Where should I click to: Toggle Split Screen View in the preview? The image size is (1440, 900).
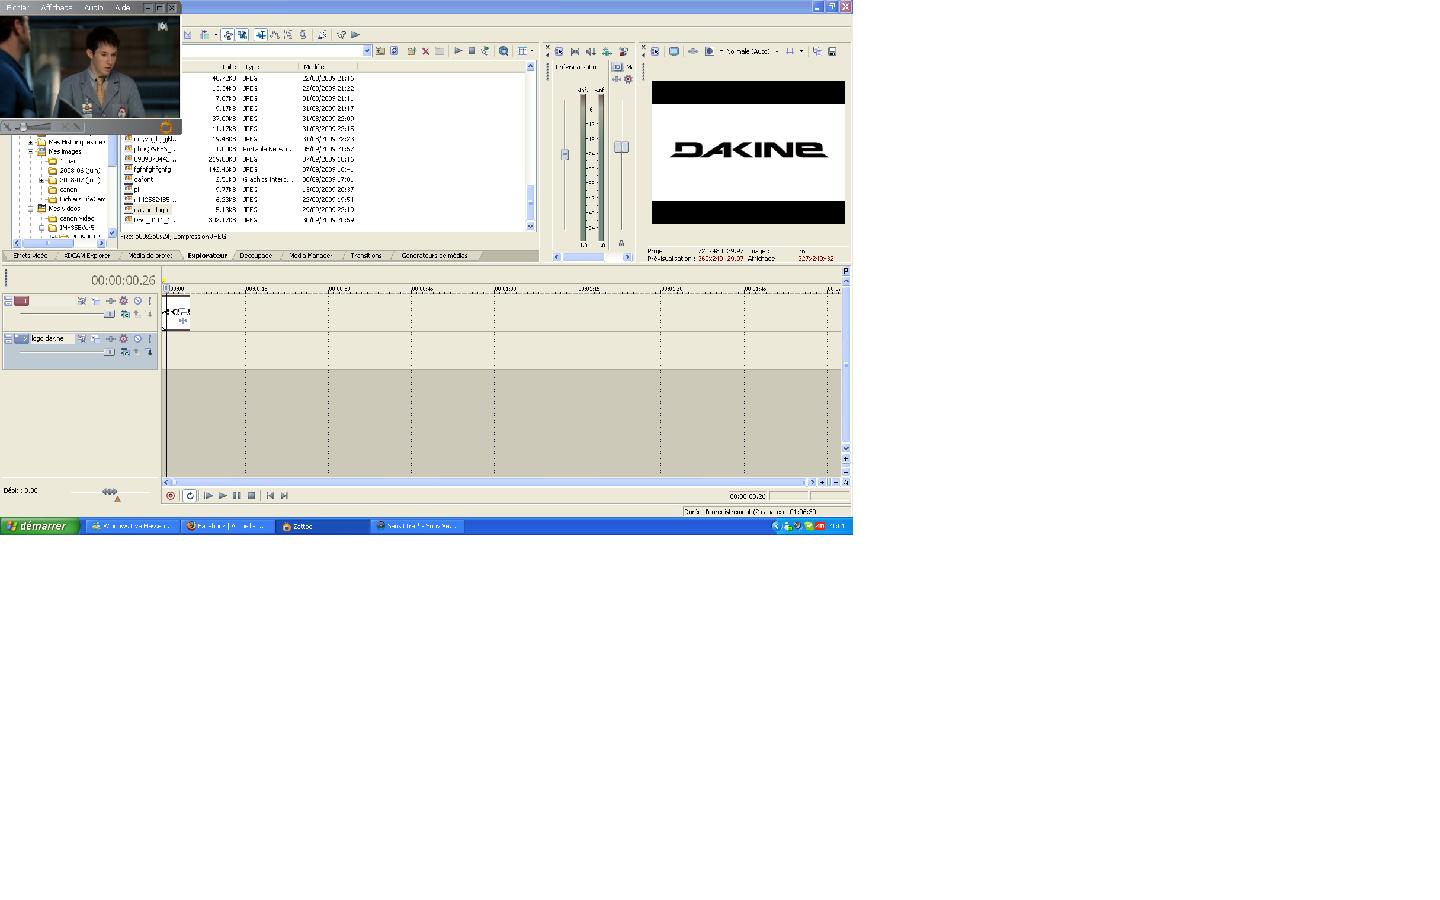(x=709, y=51)
